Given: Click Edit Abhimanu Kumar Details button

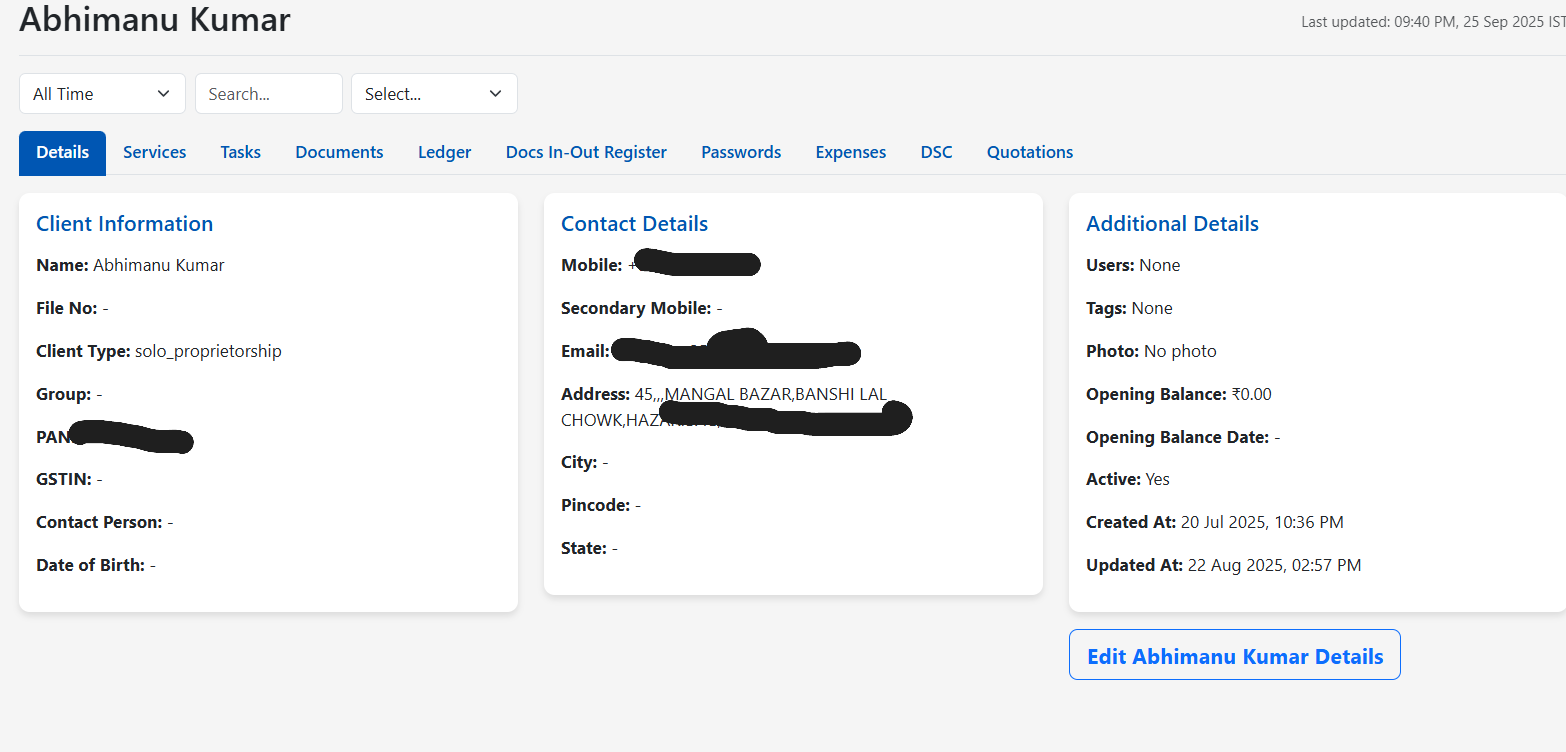Looking at the screenshot, I should pyautogui.click(x=1234, y=655).
